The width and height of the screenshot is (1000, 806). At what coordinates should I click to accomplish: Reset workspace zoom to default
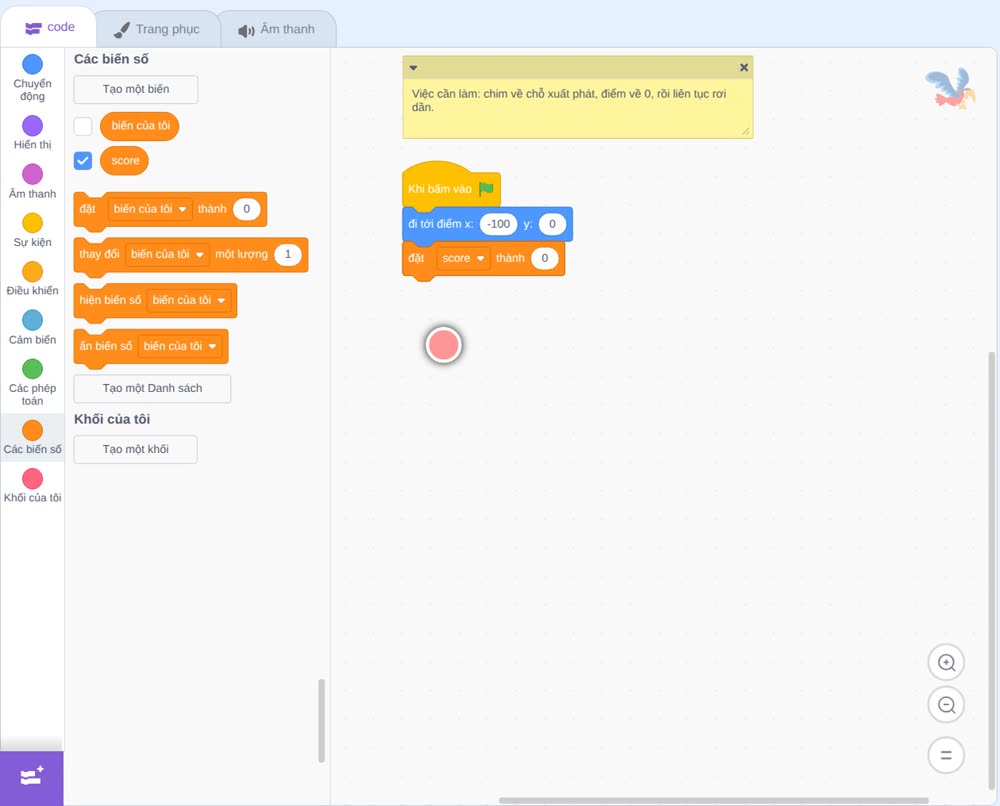pos(946,755)
